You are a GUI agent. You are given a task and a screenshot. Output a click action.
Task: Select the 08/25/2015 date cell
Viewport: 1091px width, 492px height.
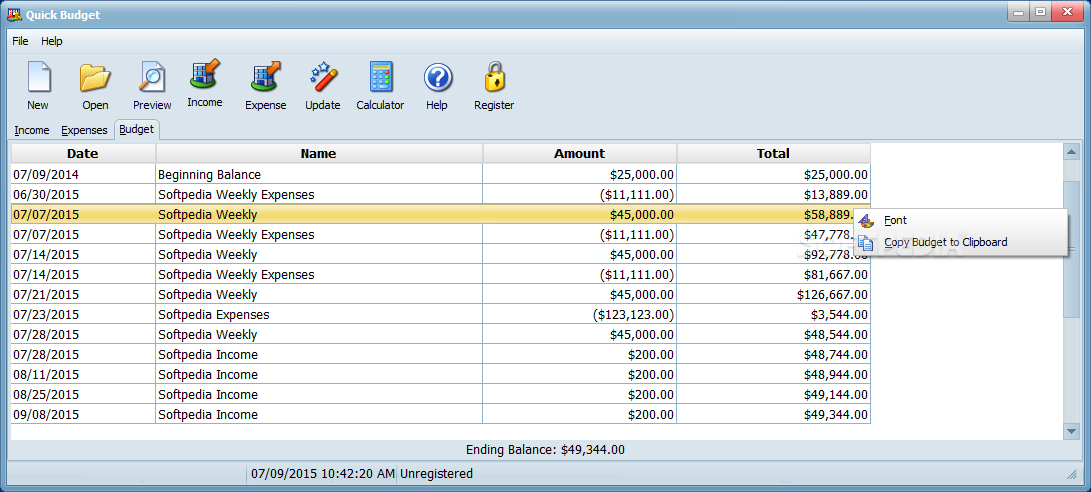[x=83, y=395]
